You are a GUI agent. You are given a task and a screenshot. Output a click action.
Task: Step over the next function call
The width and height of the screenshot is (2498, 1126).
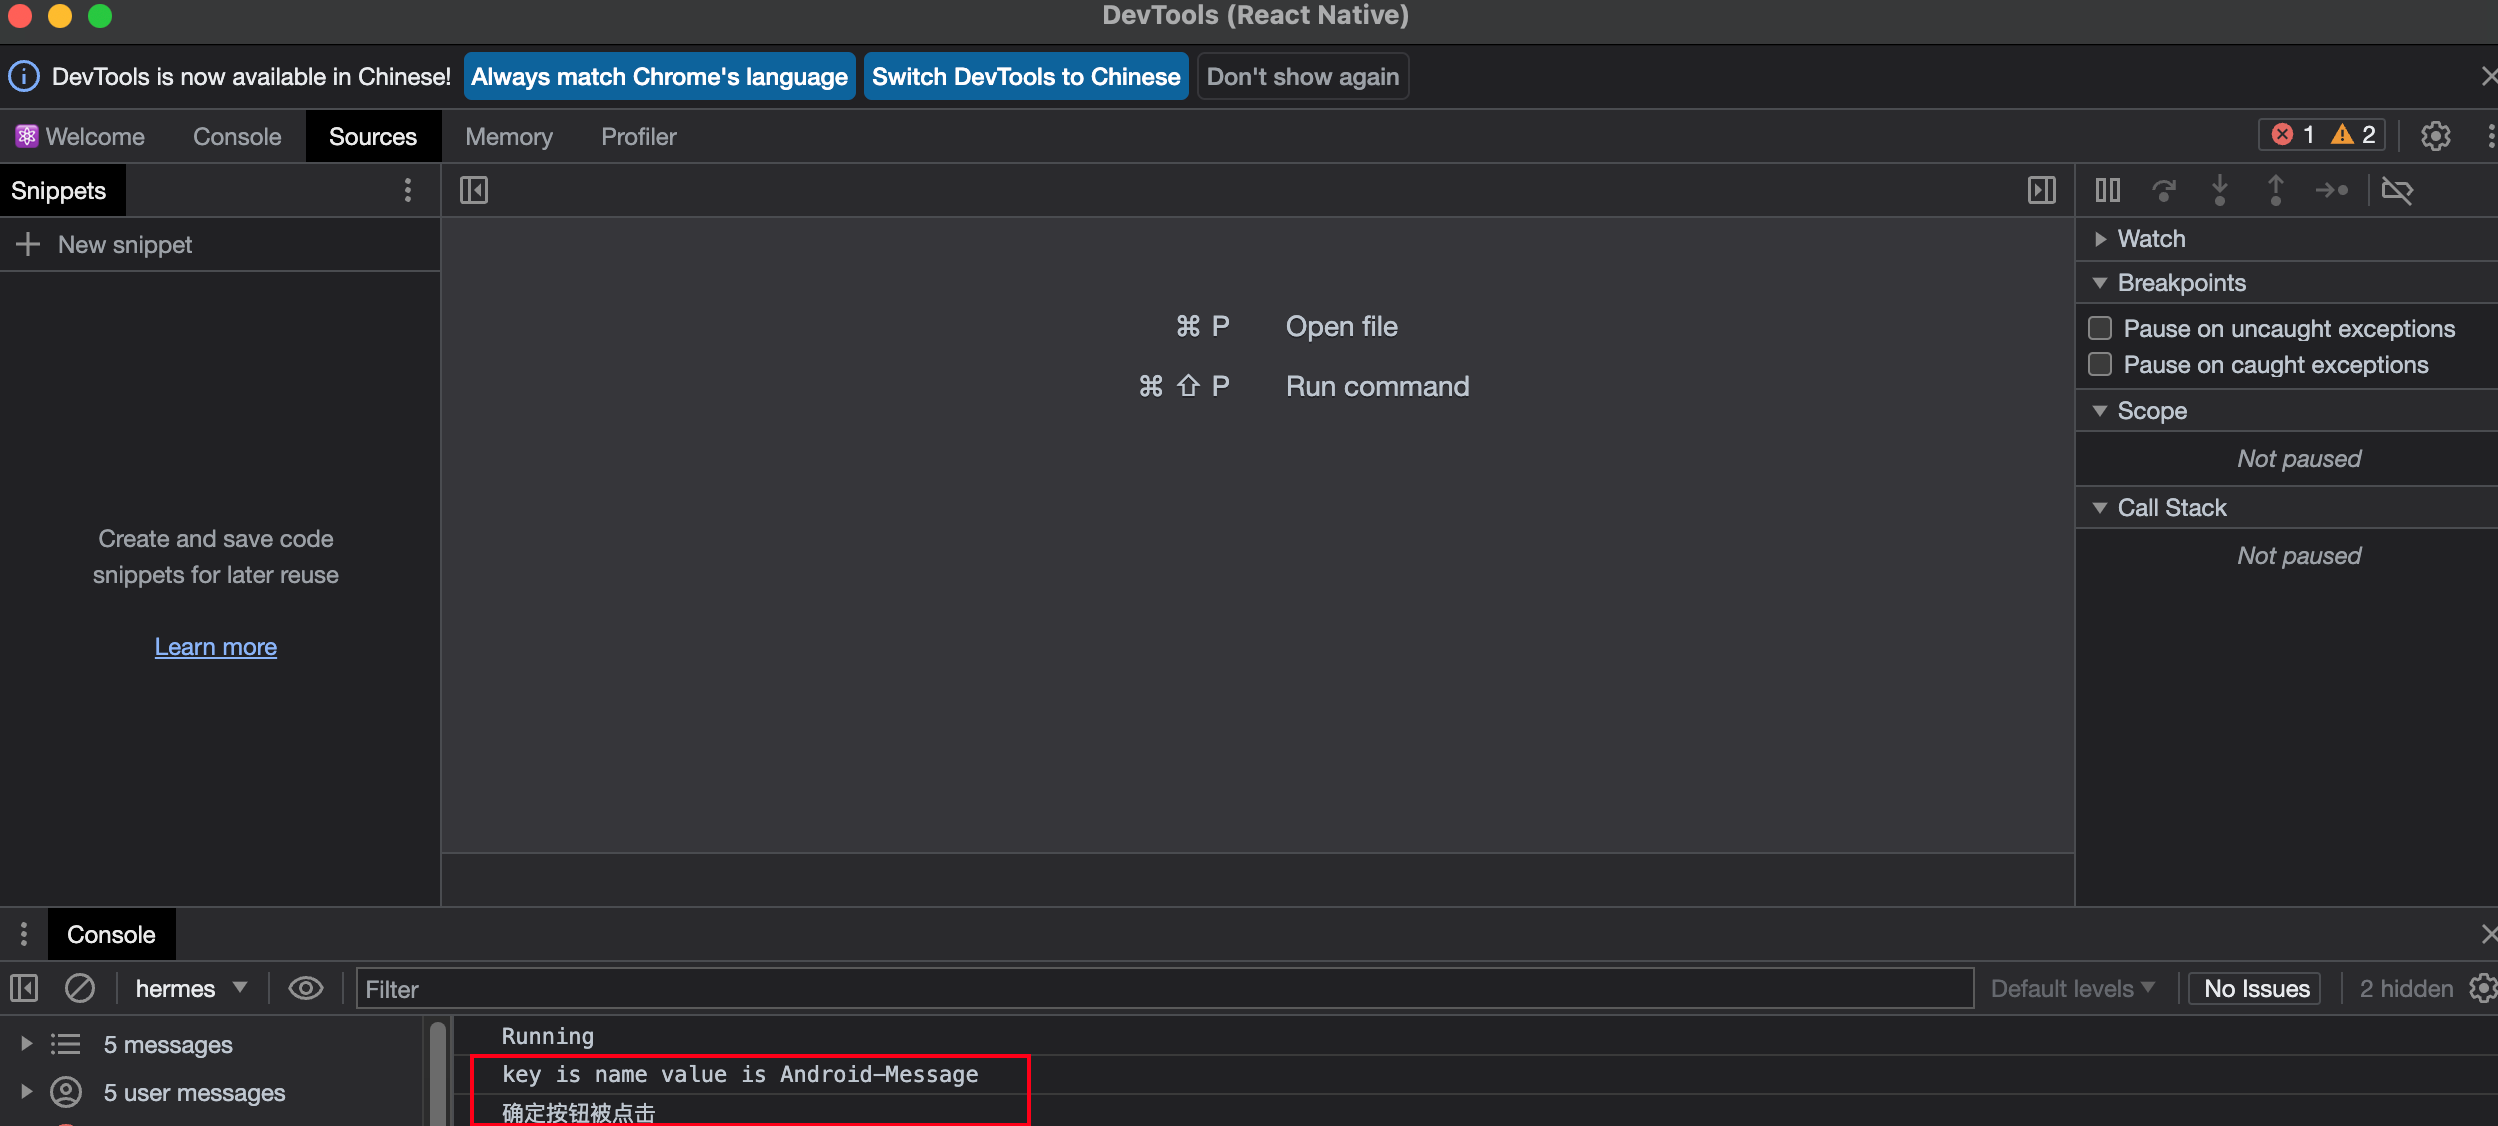click(x=2164, y=190)
